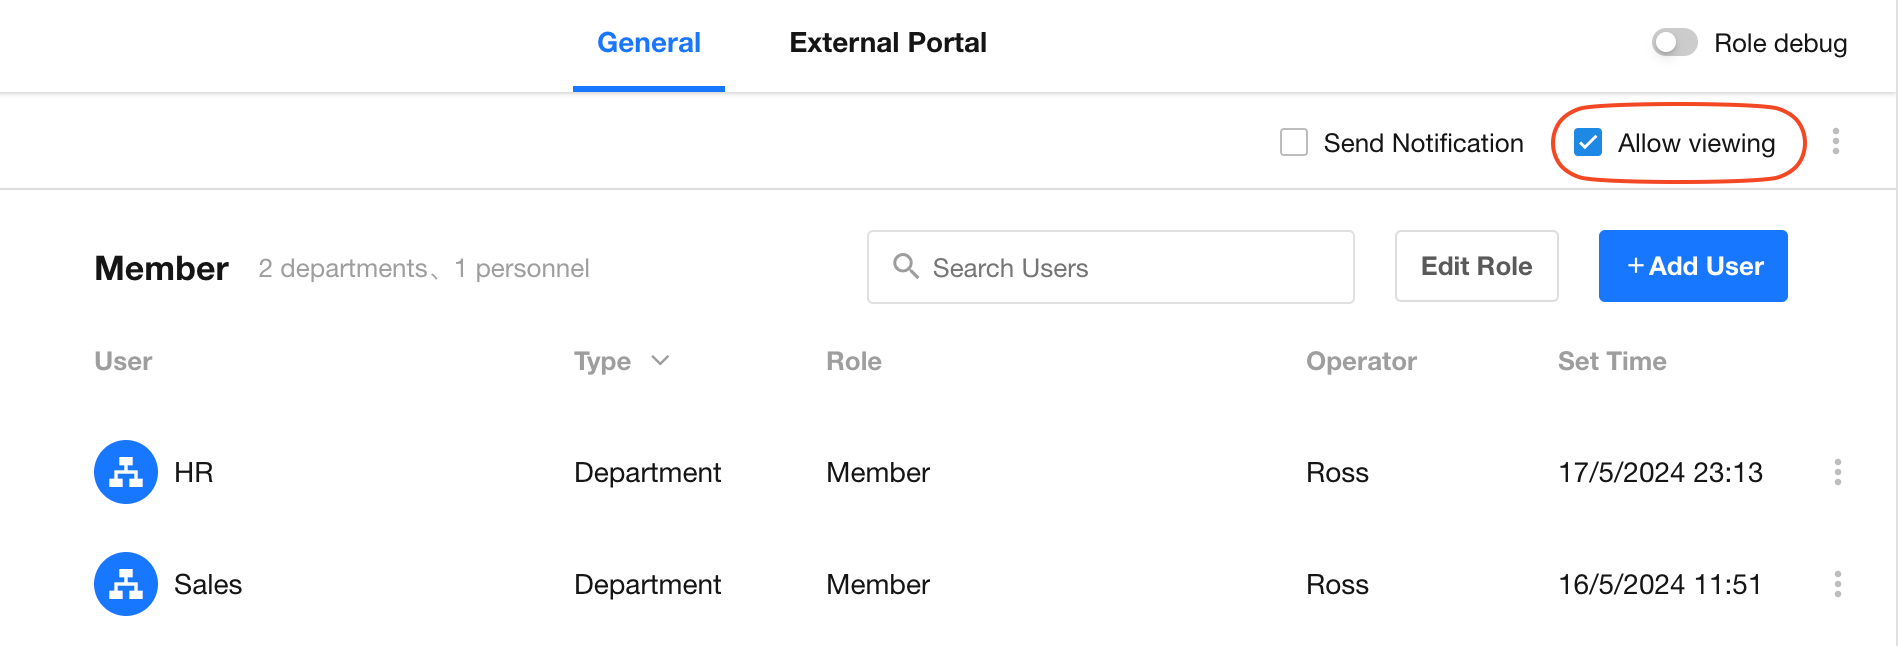Select the HR department name
Screen dimensions: 1898x646
click(x=194, y=473)
